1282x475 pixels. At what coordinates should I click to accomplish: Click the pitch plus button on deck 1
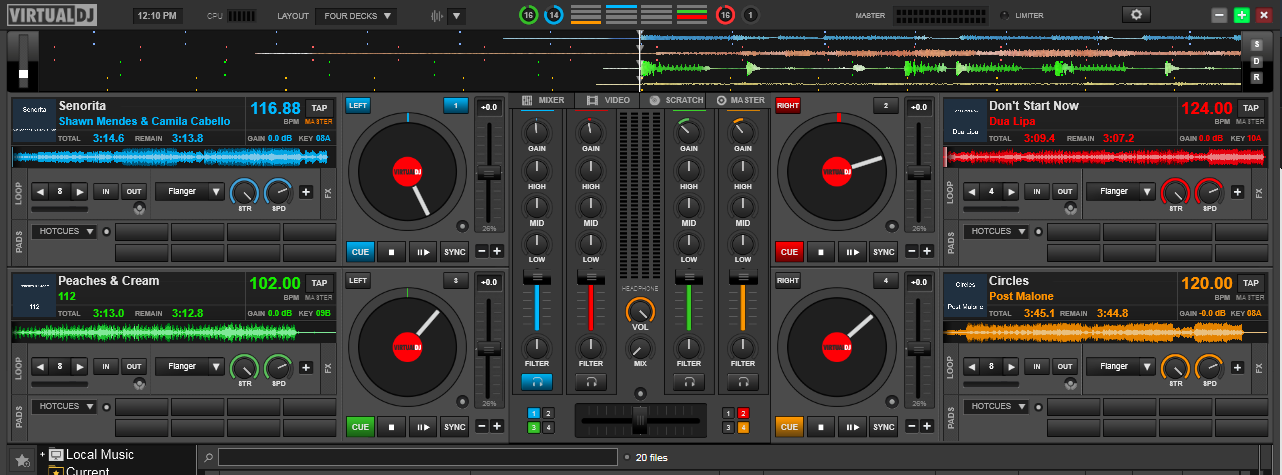coord(497,251)
